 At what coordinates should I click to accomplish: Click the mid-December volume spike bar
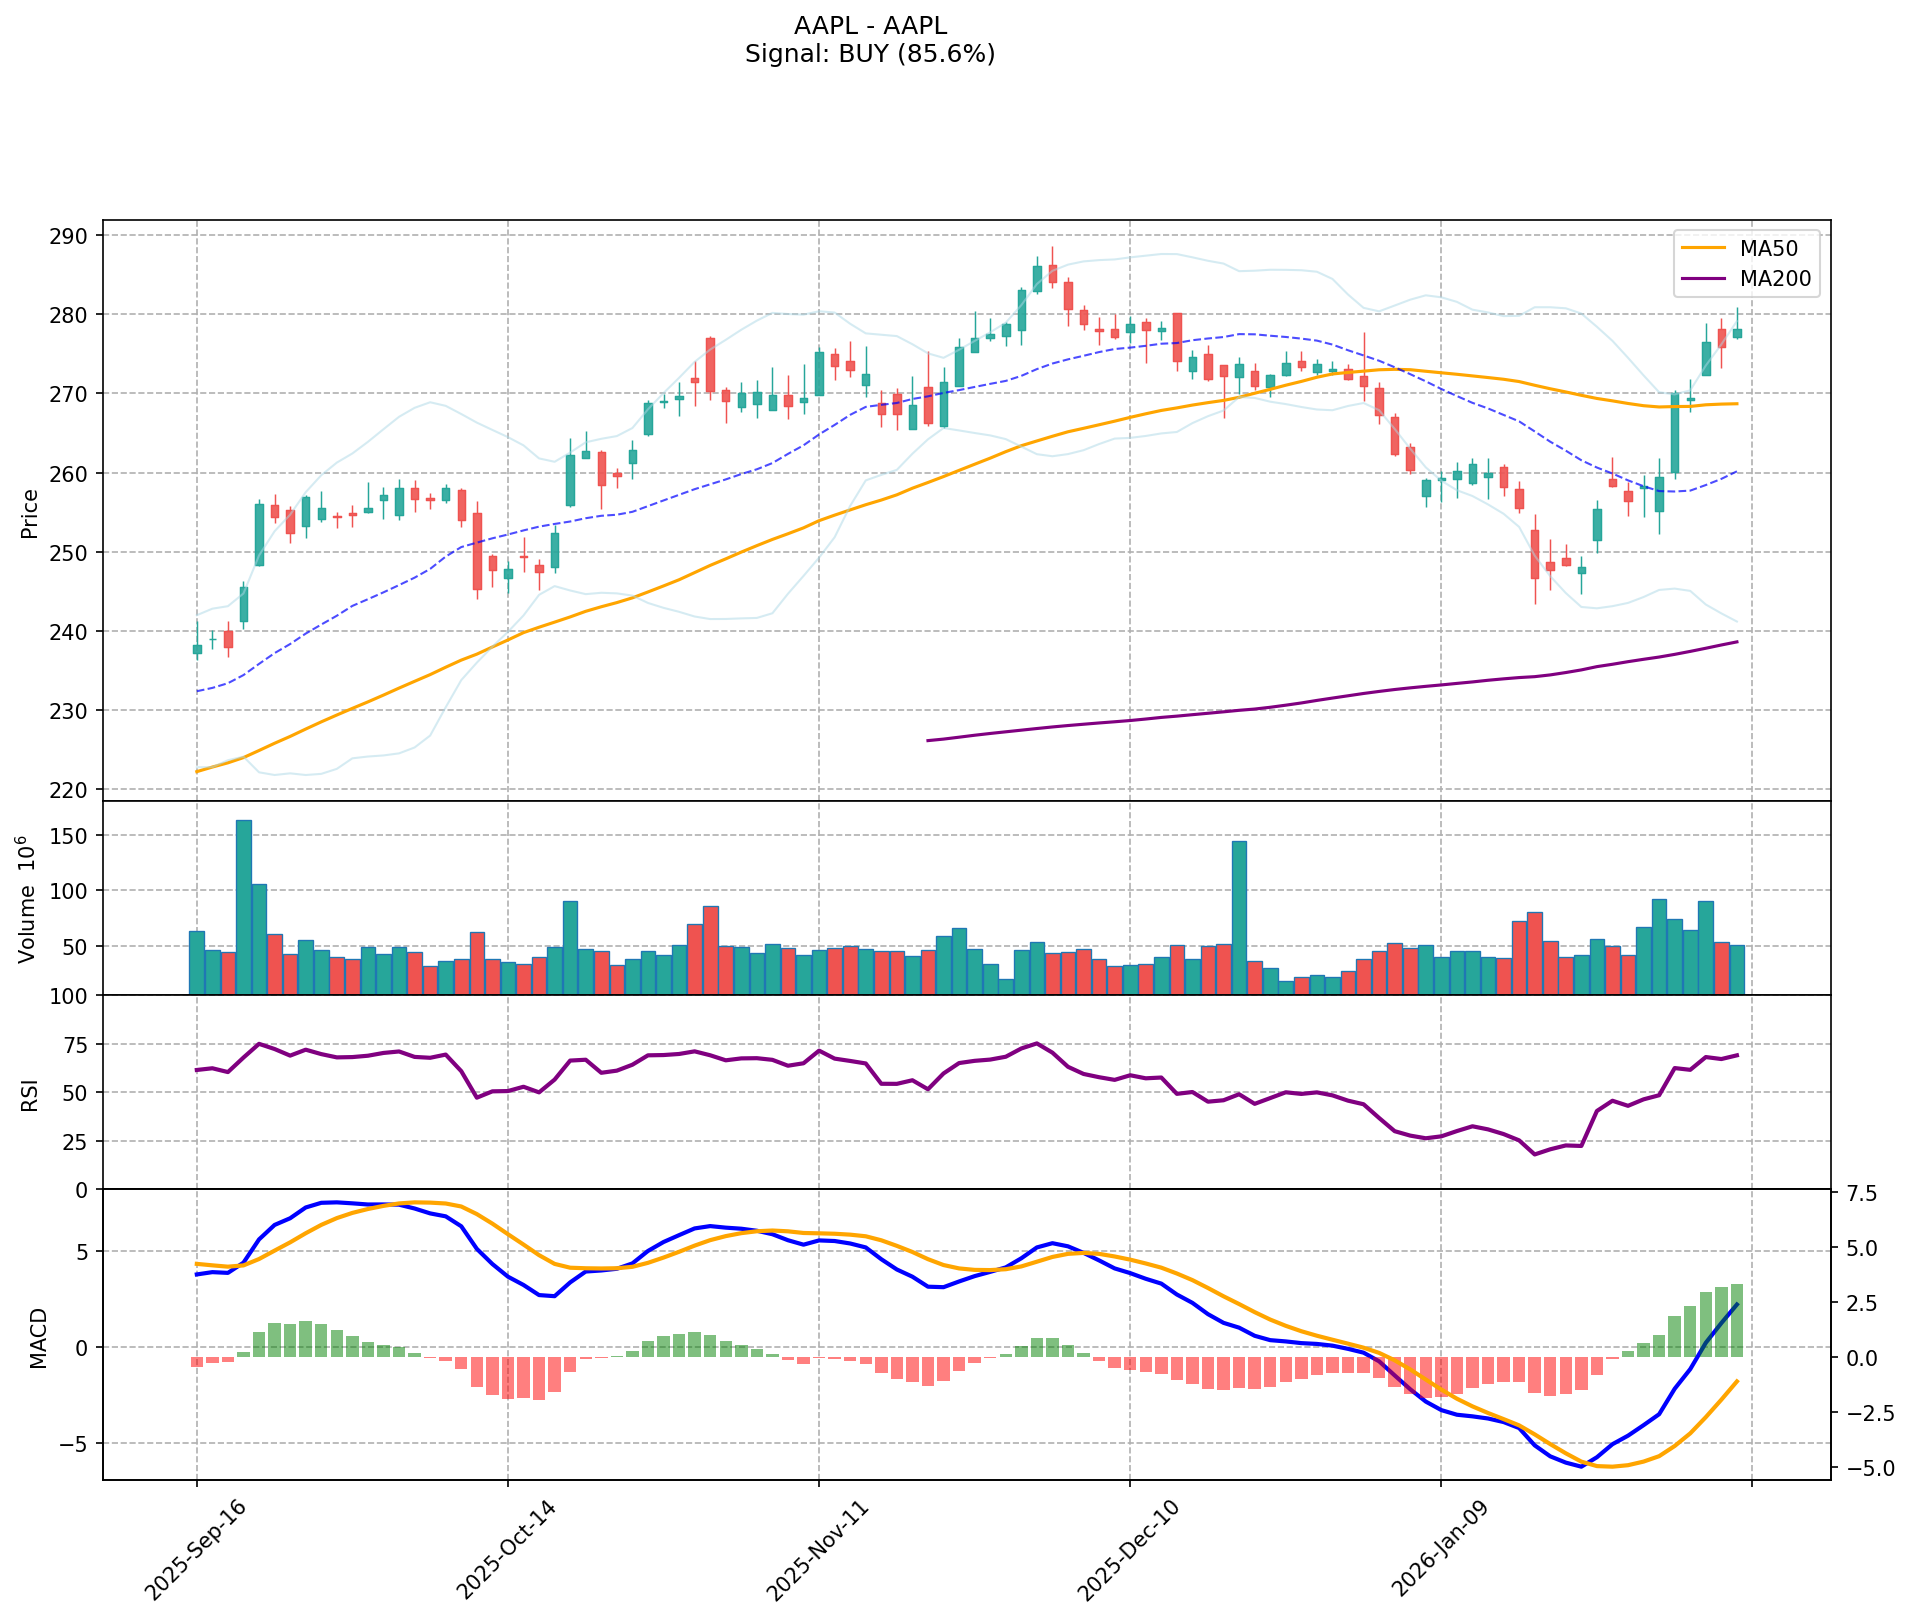(1239, 917)
